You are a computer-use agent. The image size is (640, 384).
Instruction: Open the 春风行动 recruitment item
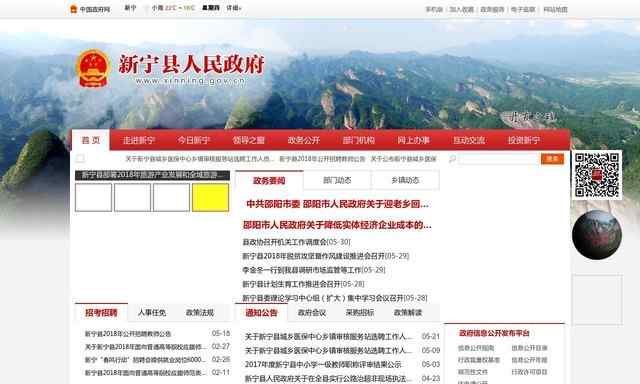pos(145,360)
